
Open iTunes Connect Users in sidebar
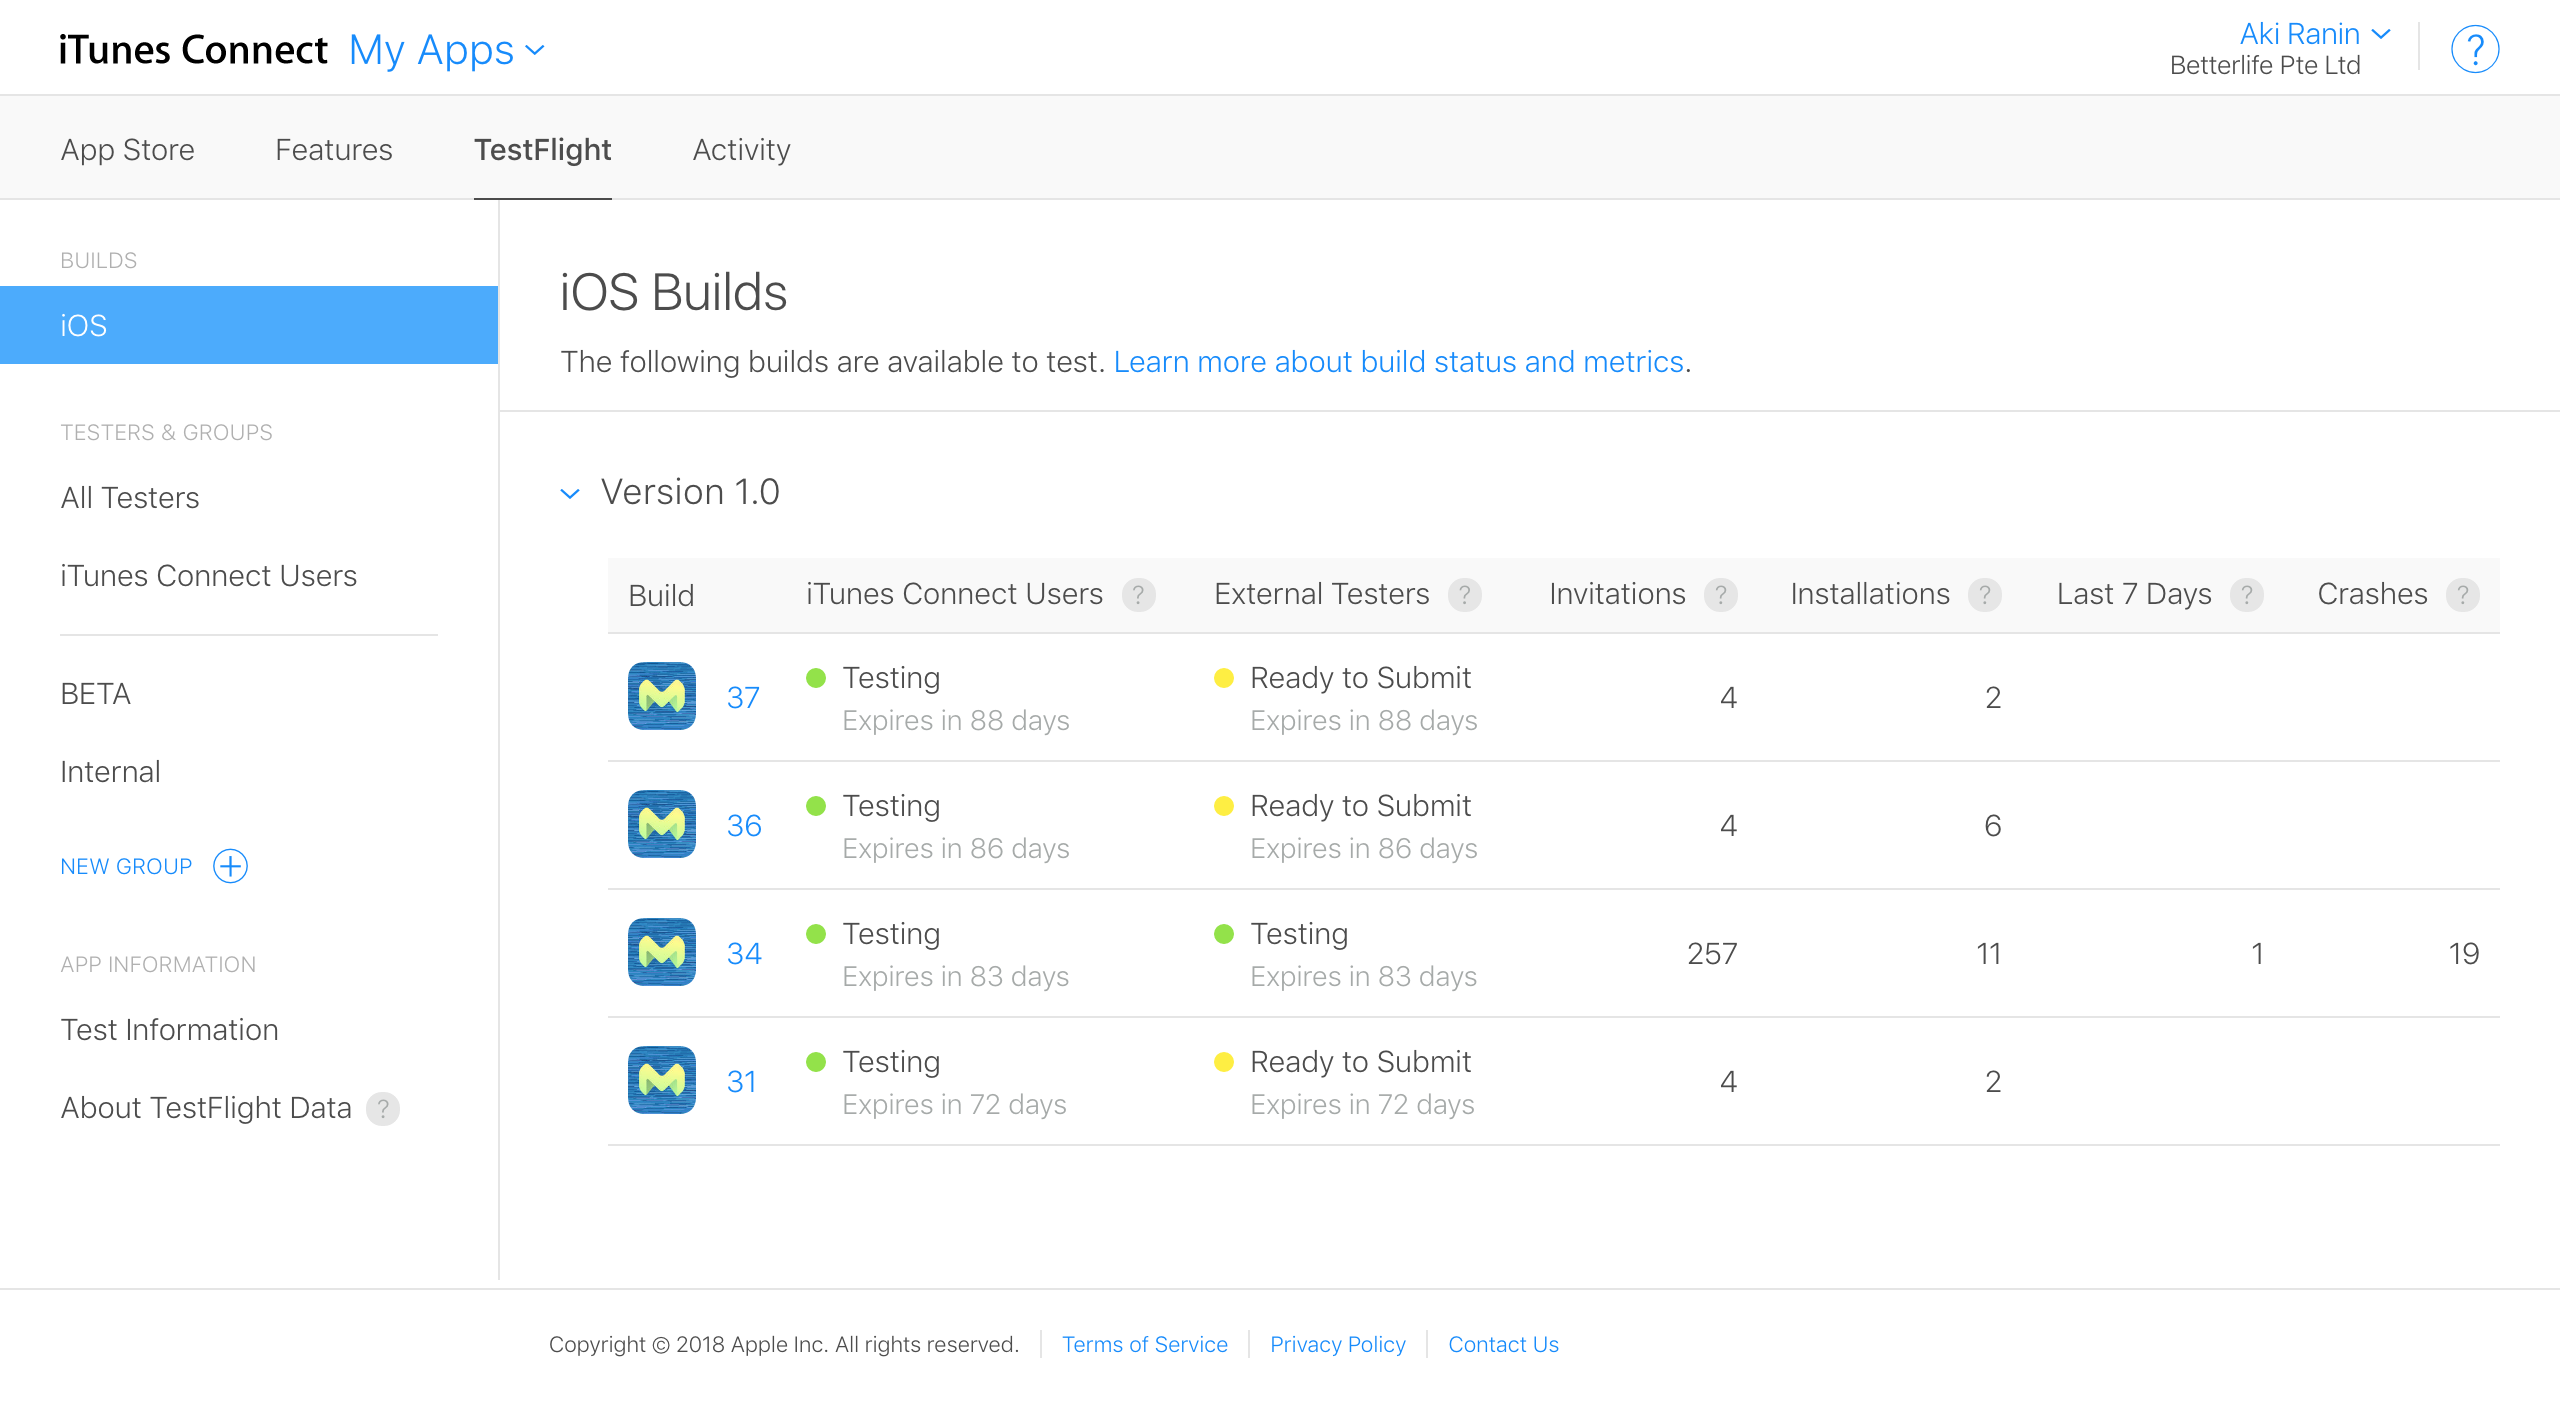tap(209, 576)
